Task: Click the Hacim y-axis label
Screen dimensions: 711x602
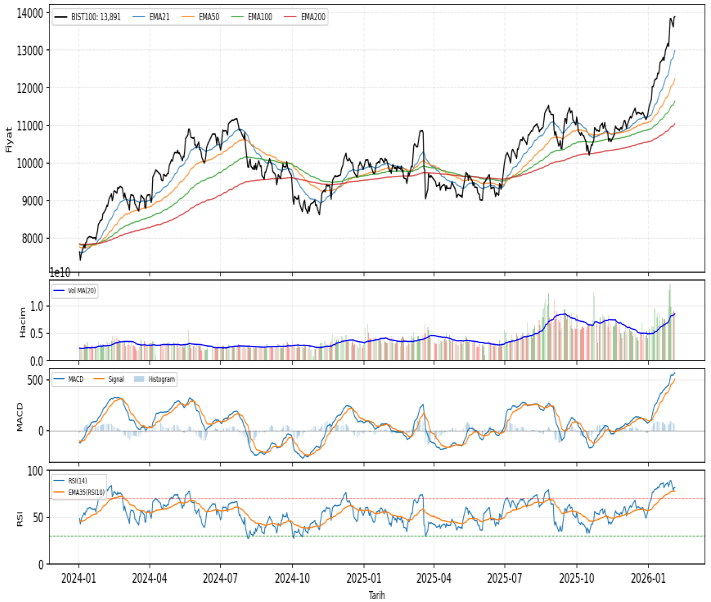Action: [9, 322]
